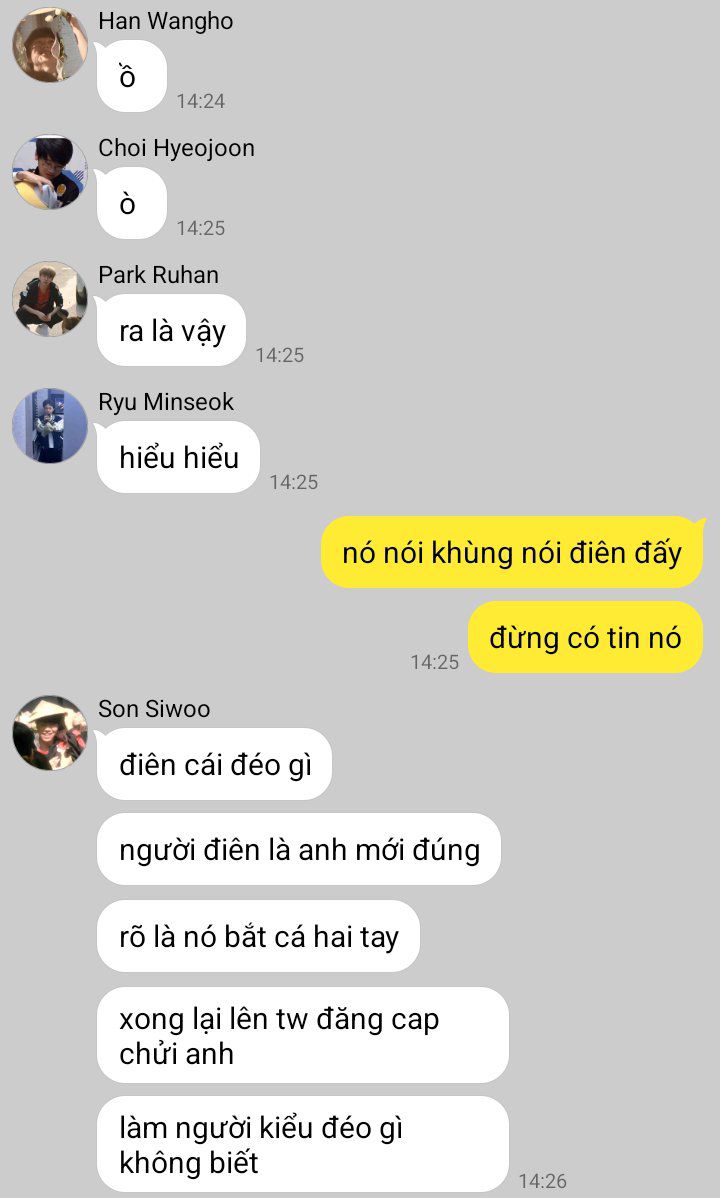This screenshot has height=1198, width=720.
Task: Select message "rõ là nó bắt cá hai tay"
Action: click(258, 937)
